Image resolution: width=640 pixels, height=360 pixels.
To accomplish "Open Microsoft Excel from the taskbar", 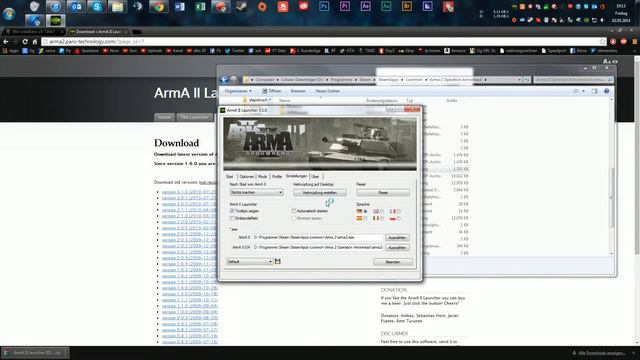I will click(x=200, y=7).
